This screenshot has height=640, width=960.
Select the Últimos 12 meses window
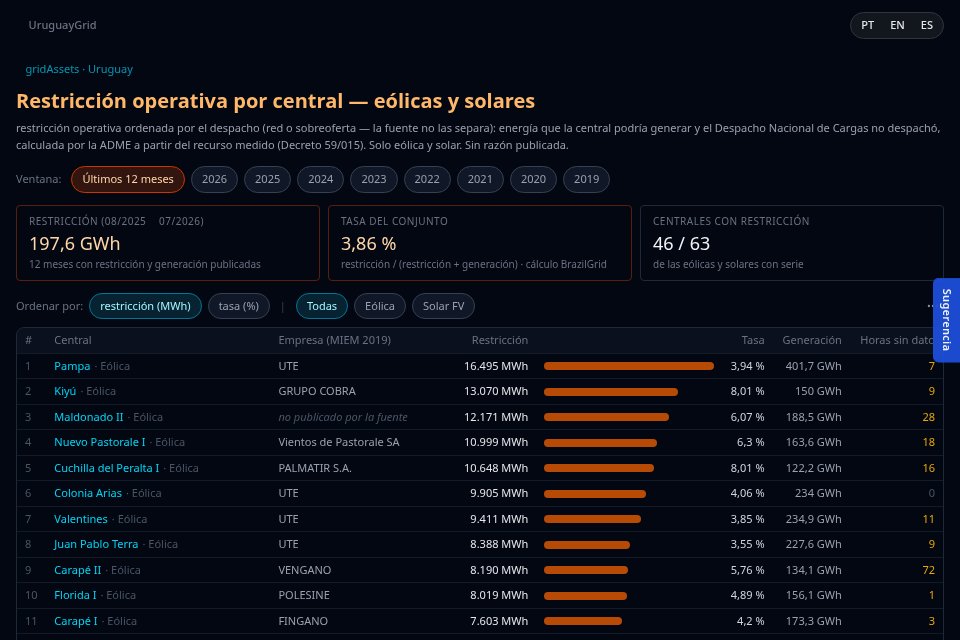point(128,179)
